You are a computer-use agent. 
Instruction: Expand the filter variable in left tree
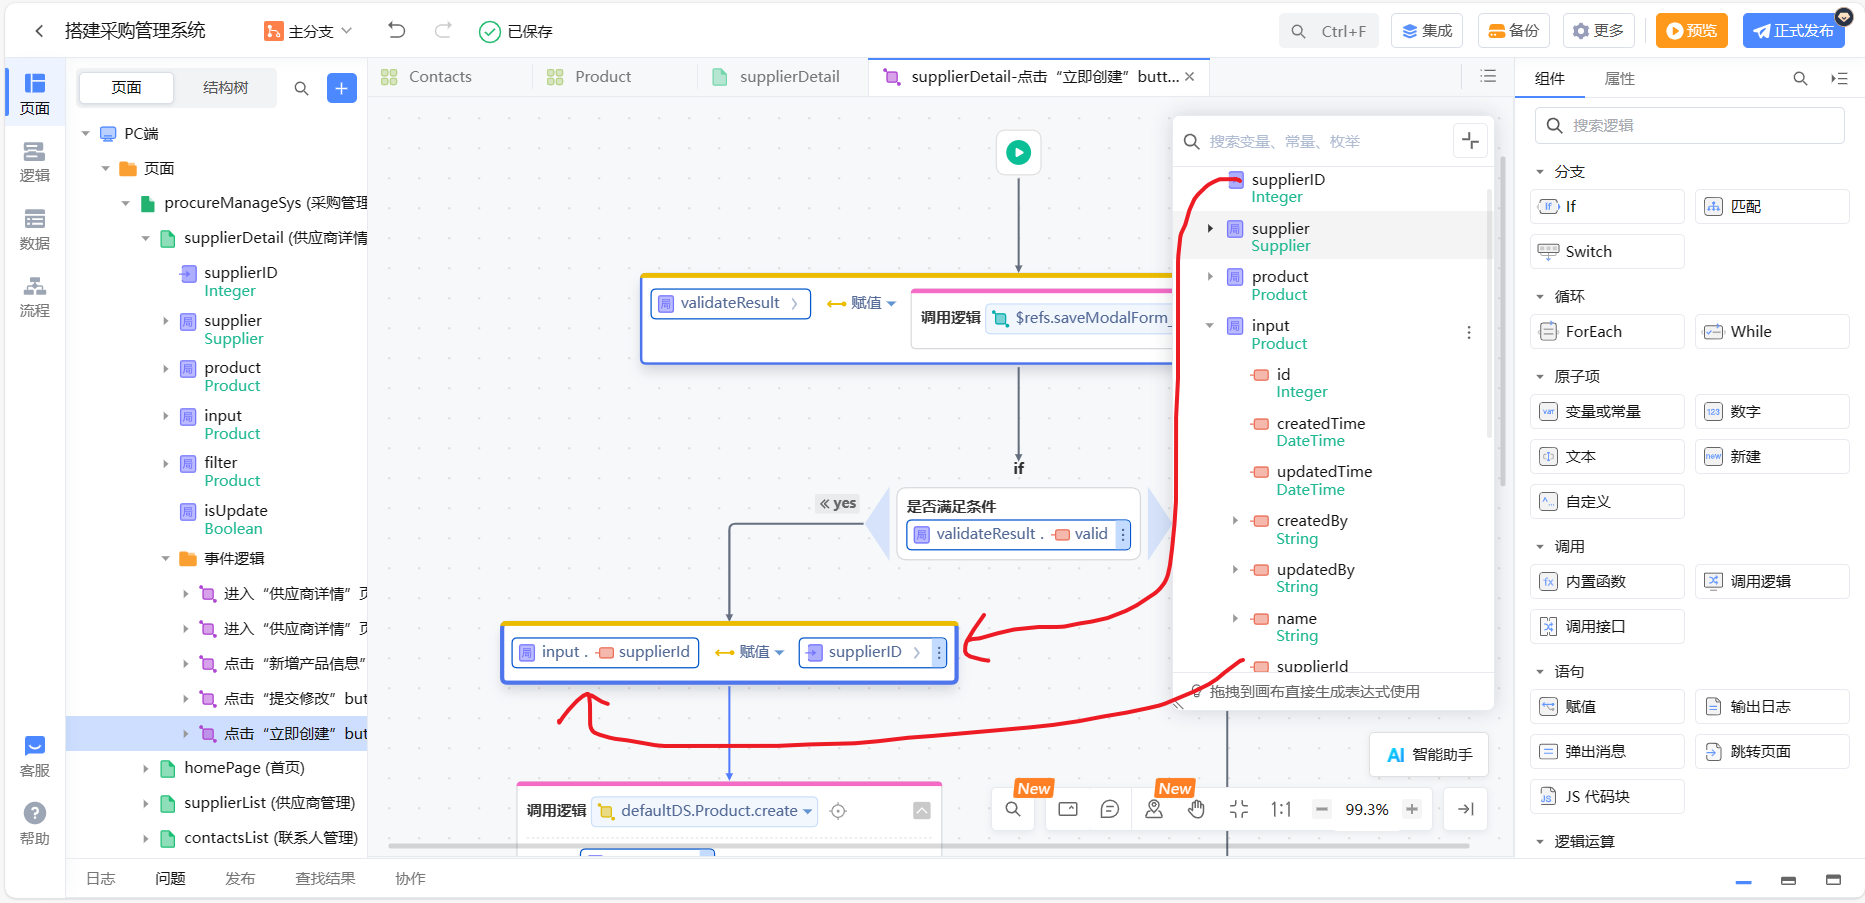[166, 463]
